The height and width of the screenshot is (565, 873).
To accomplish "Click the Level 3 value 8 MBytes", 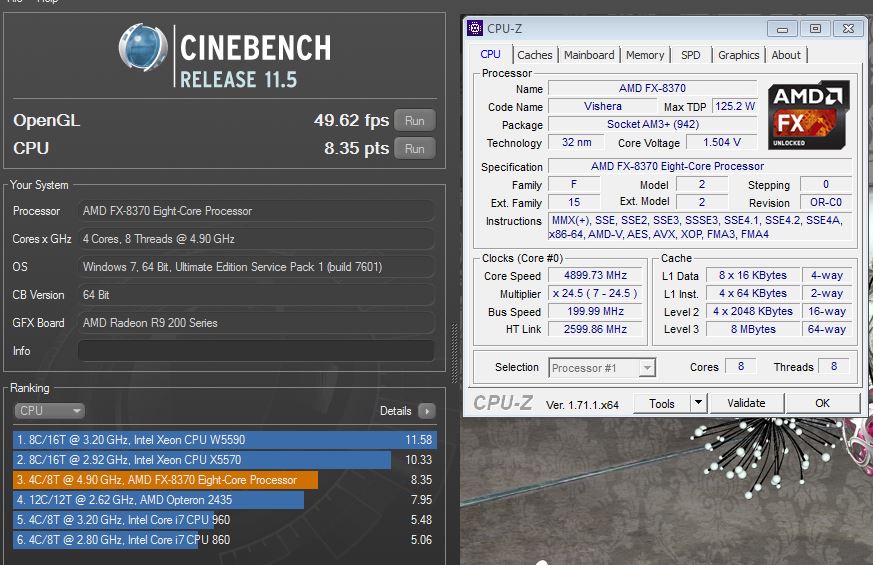I will (753, 329).
